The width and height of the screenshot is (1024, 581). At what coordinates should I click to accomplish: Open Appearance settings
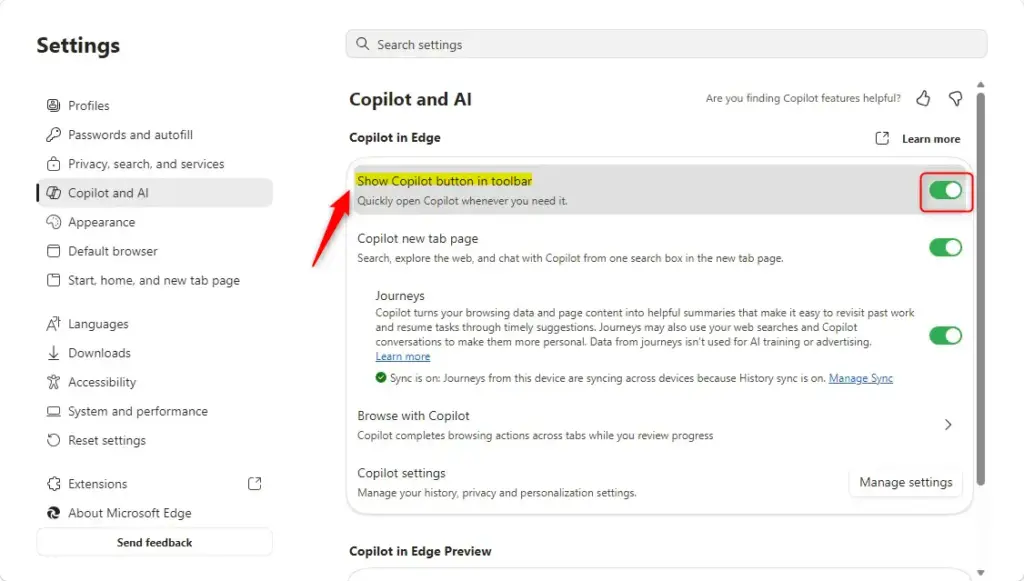tap(155, 222)
